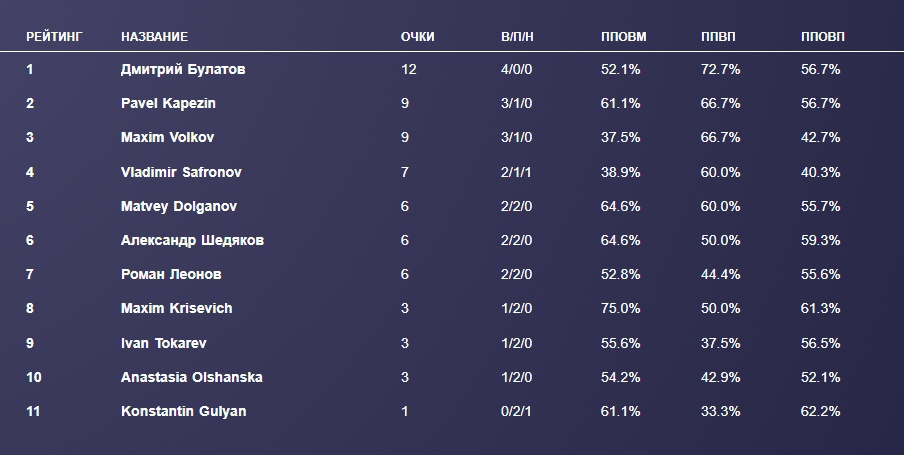The image size is (904, 455).
Task: Sort by the ППОВП column header
Action: (823, 37)
